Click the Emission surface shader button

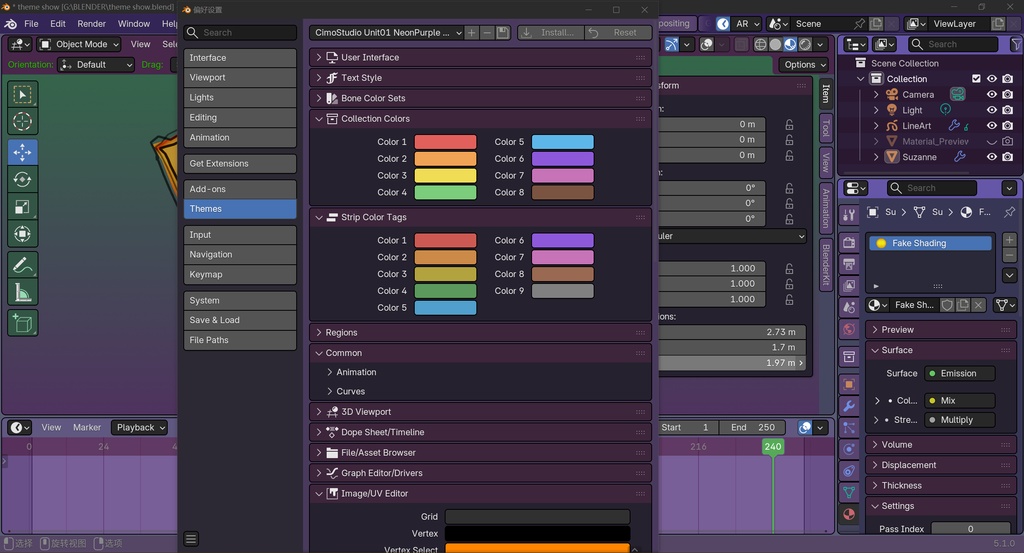959,373
